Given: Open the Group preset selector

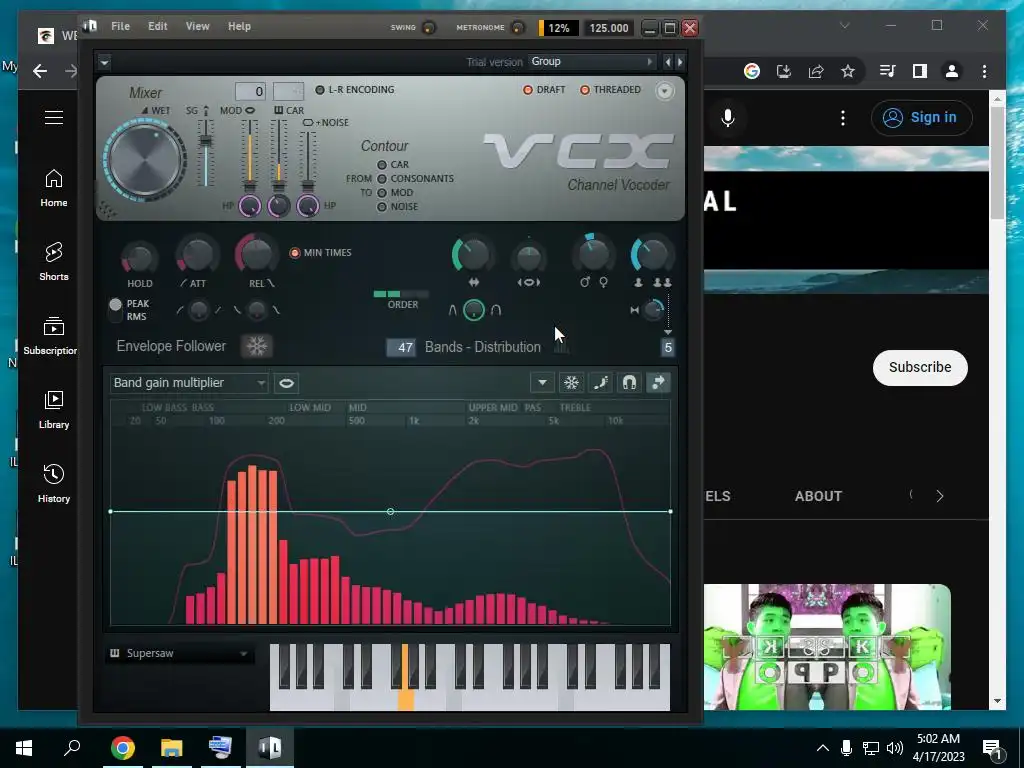Looking at the screenshot, I should [x=592, y=61].
